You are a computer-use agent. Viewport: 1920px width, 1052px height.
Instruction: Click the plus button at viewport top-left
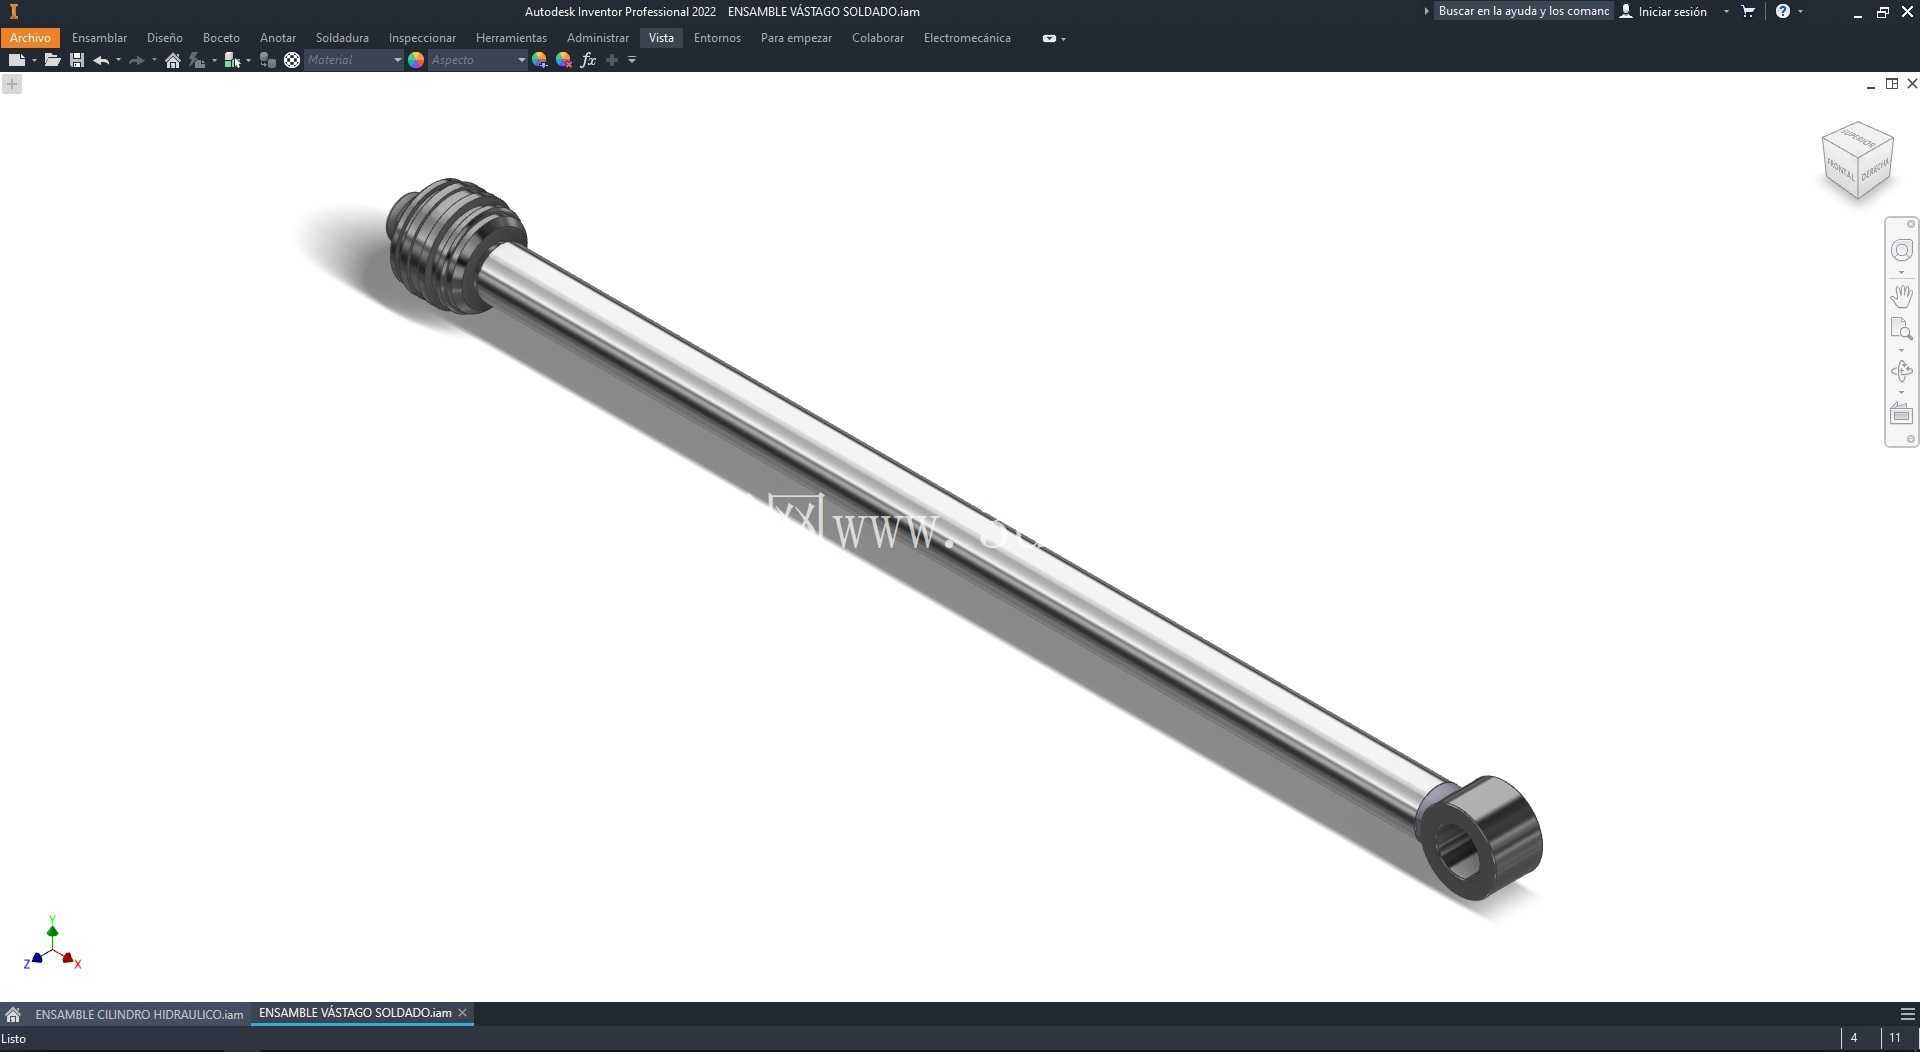[12, 84]
